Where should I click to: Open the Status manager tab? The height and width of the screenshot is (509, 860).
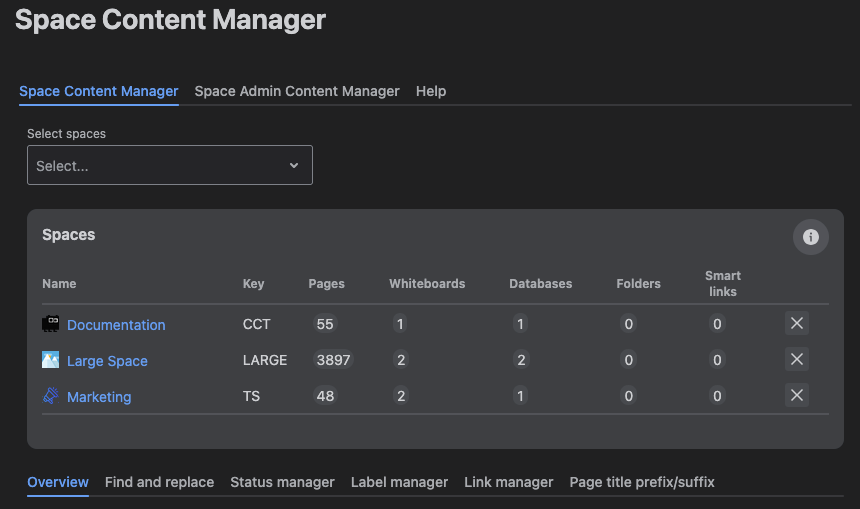(x=282, y=482)
